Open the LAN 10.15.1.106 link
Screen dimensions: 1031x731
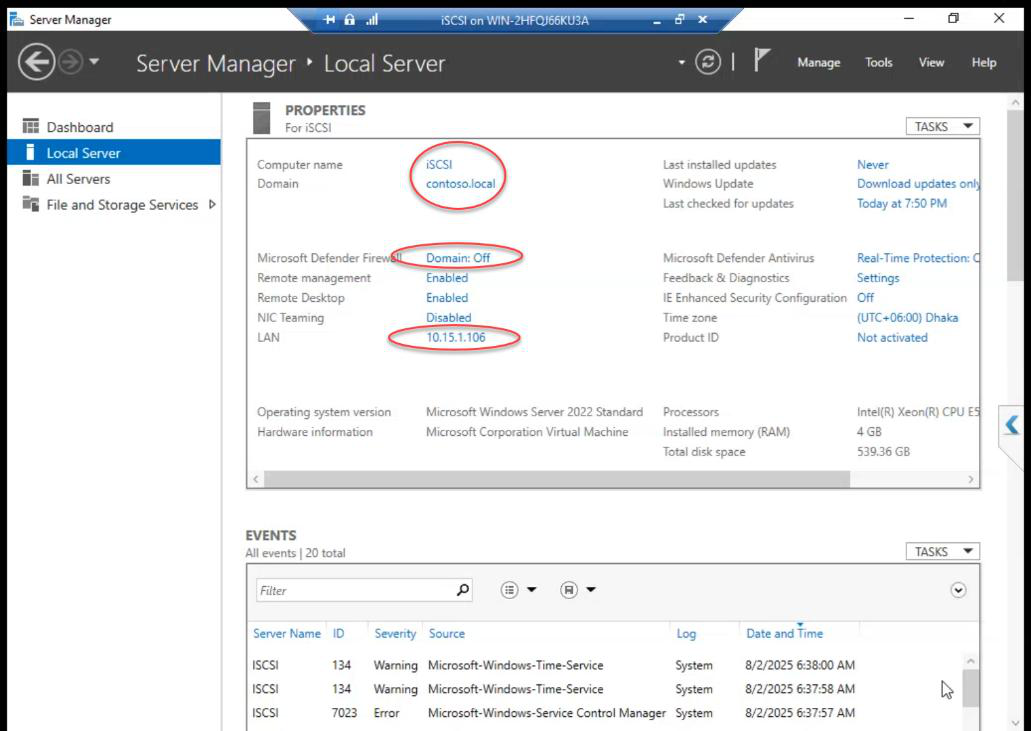[456, 337]
